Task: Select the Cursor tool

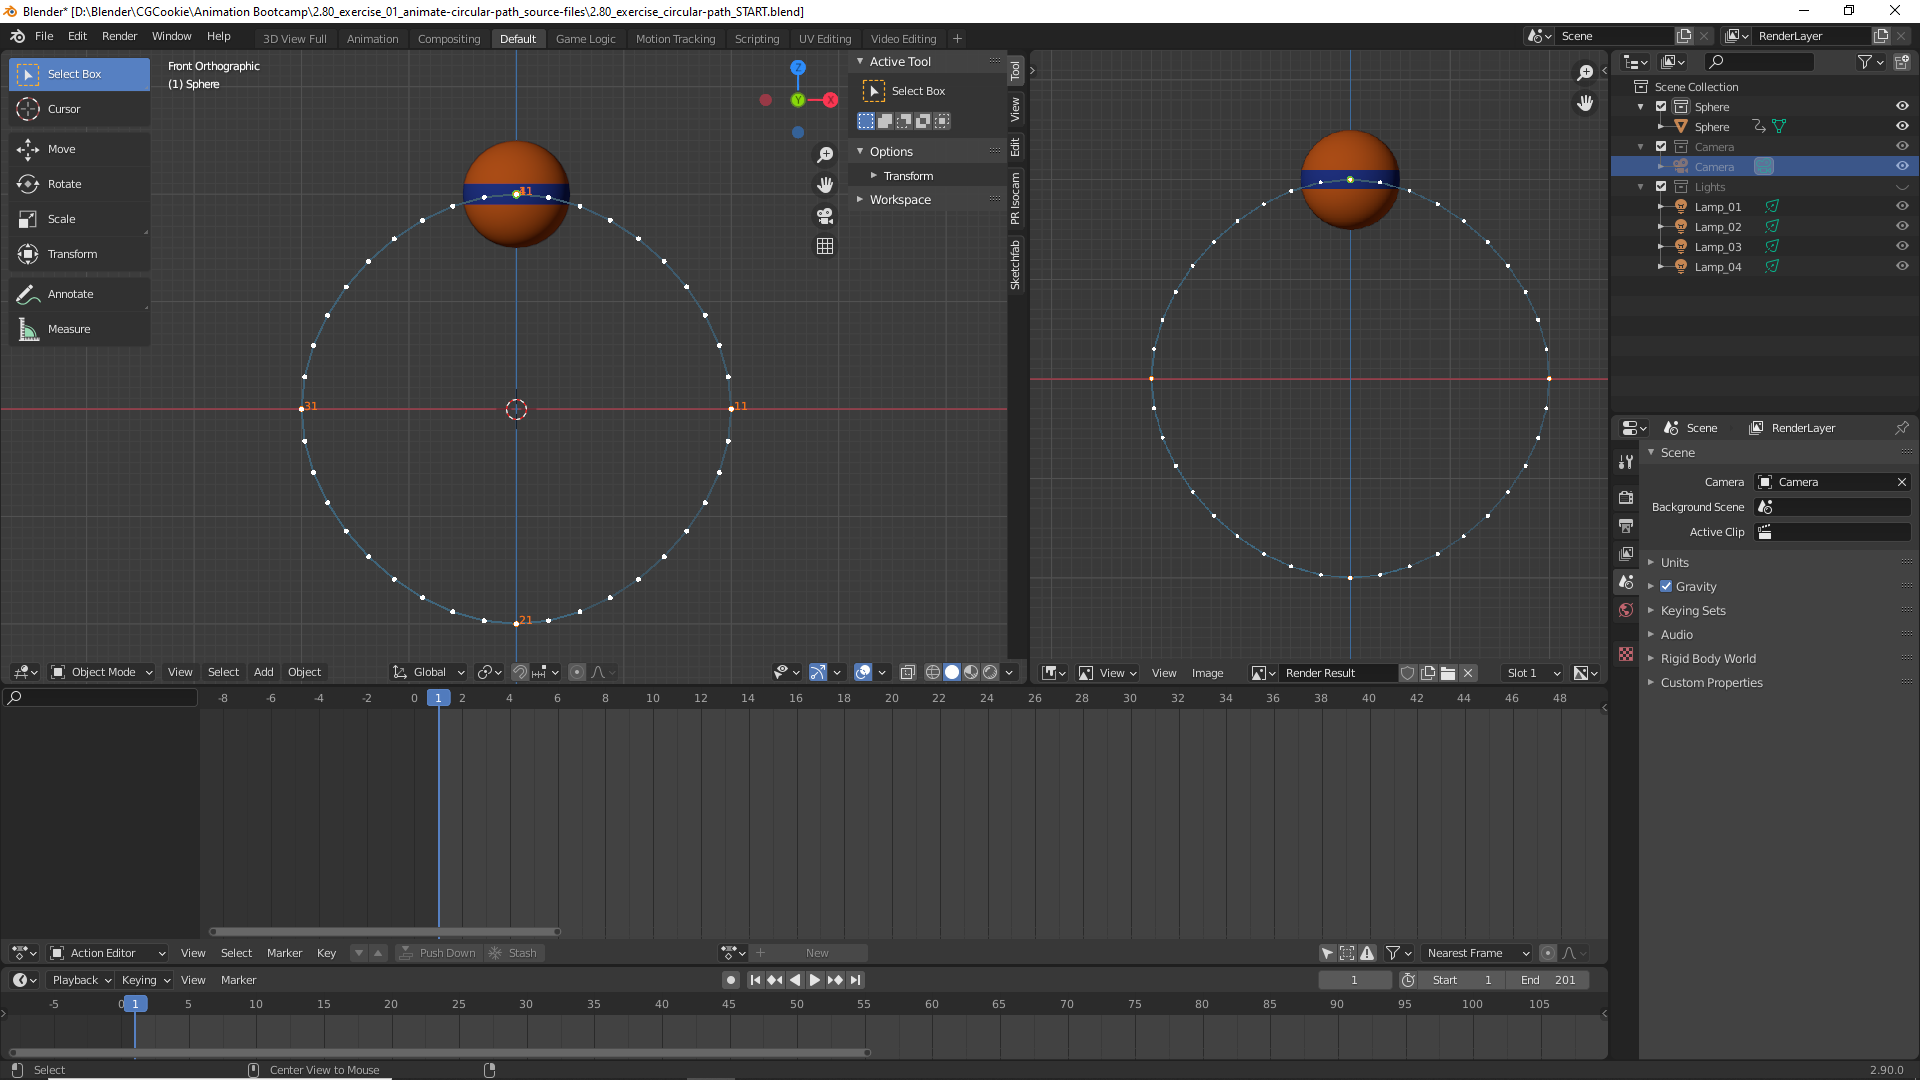Action: (x=62, y=109)
